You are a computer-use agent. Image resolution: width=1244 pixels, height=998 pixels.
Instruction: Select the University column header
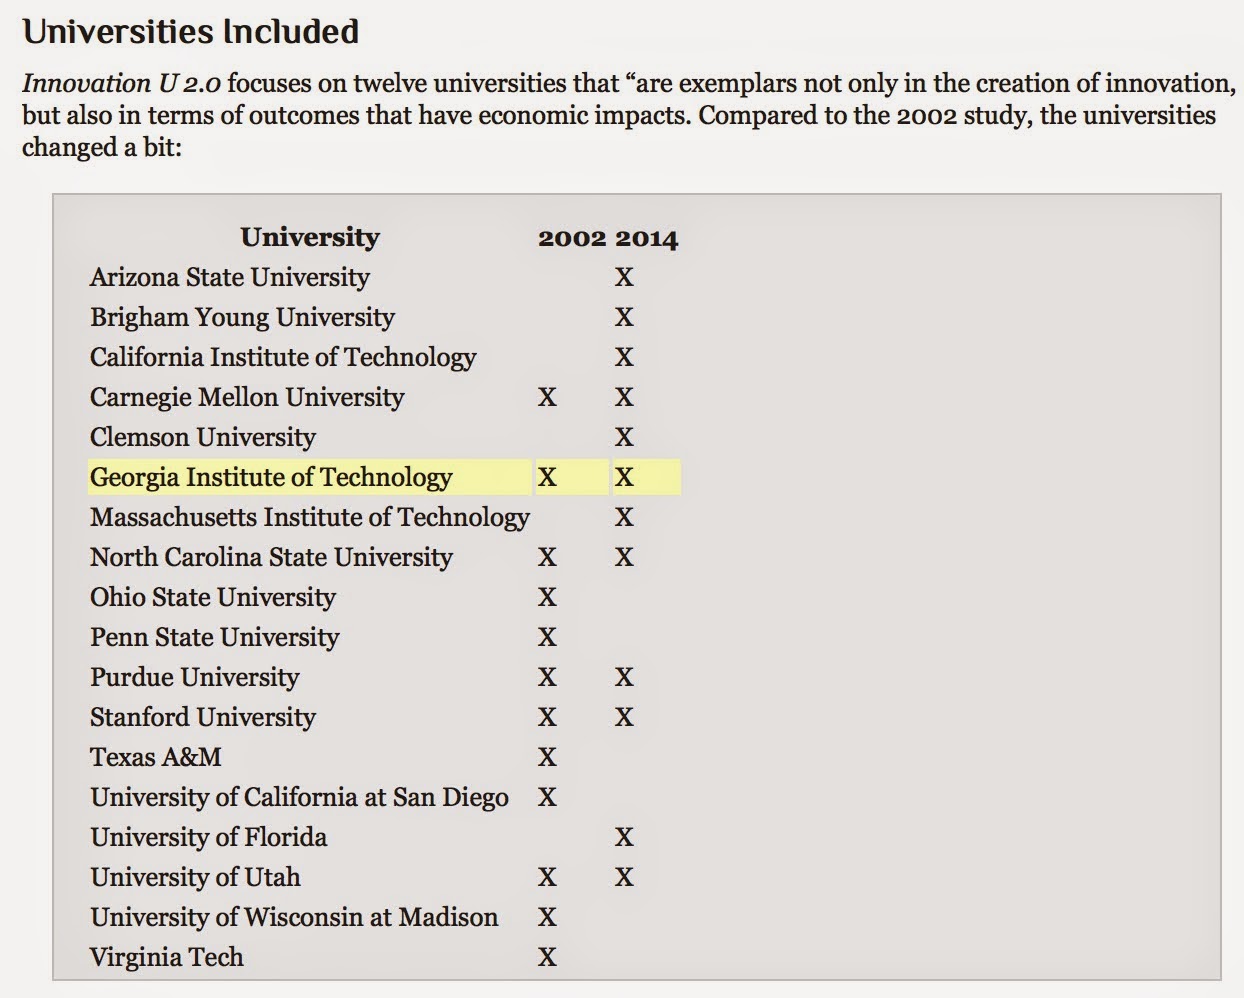[x=310, y=237]
